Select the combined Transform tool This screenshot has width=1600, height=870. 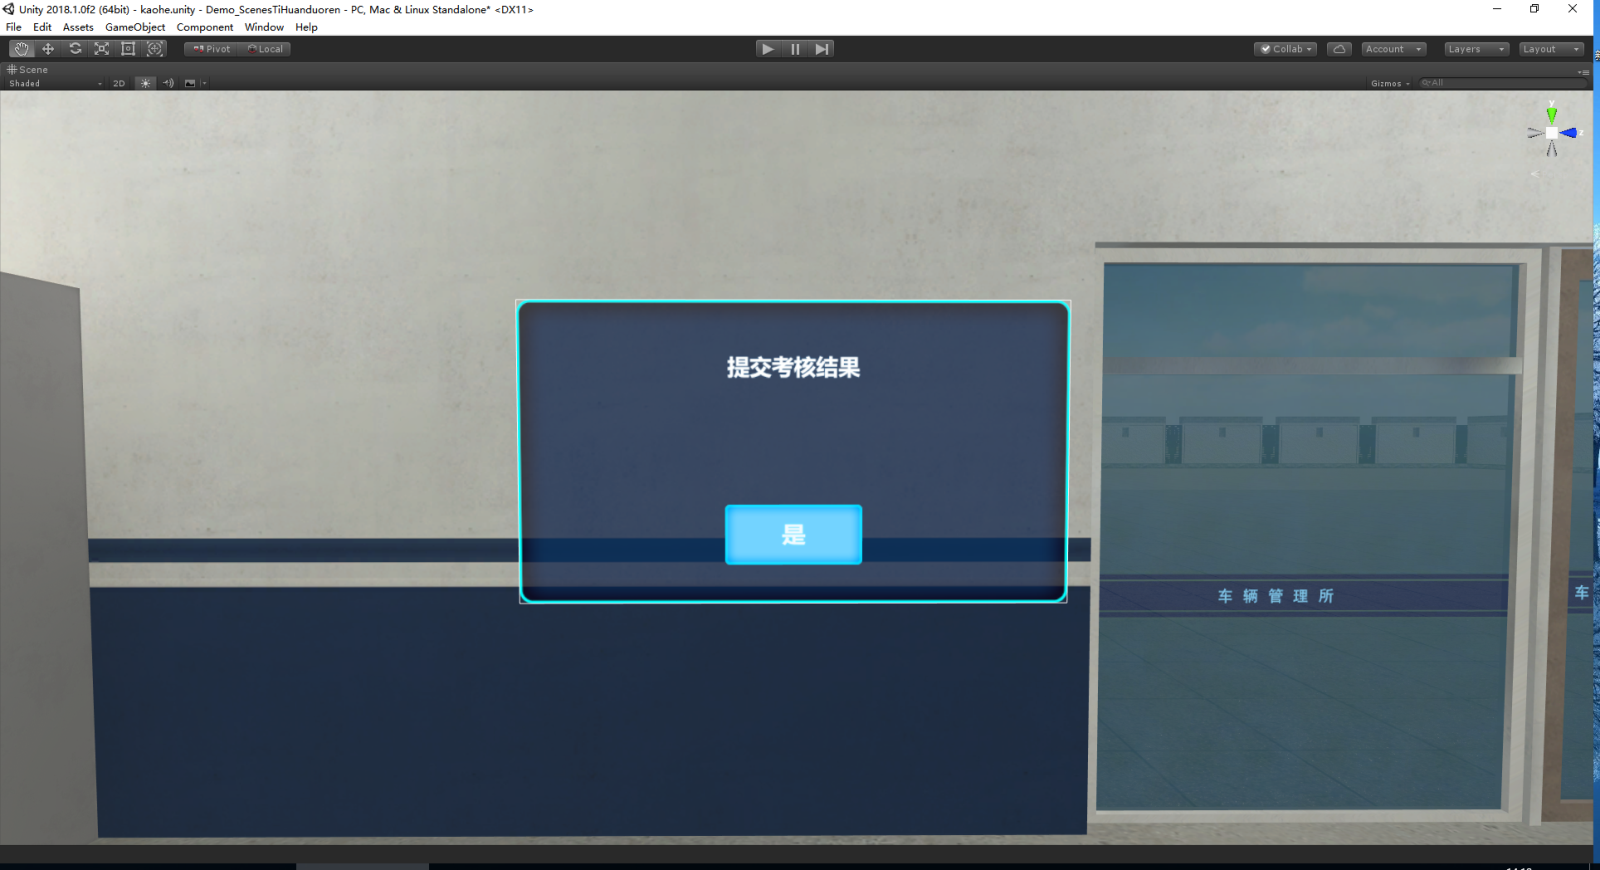point(155,49)
